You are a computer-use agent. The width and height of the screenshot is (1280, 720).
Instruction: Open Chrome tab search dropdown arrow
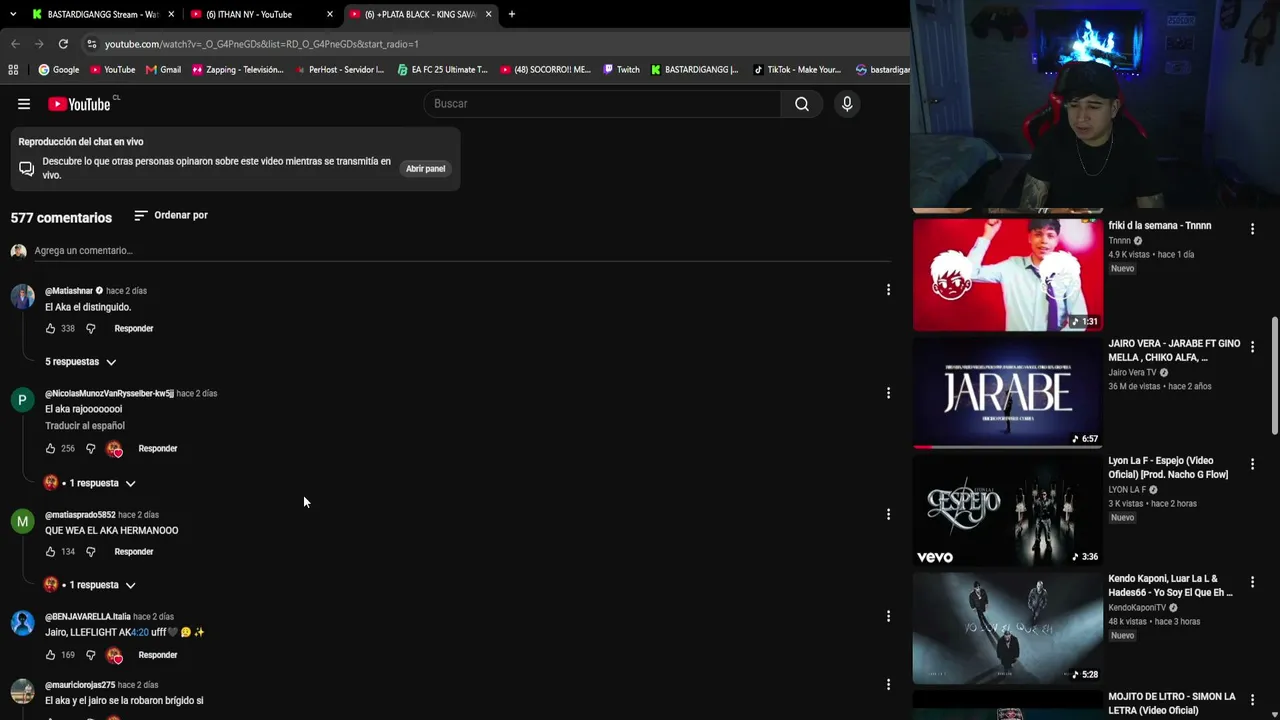coord(12,14)
